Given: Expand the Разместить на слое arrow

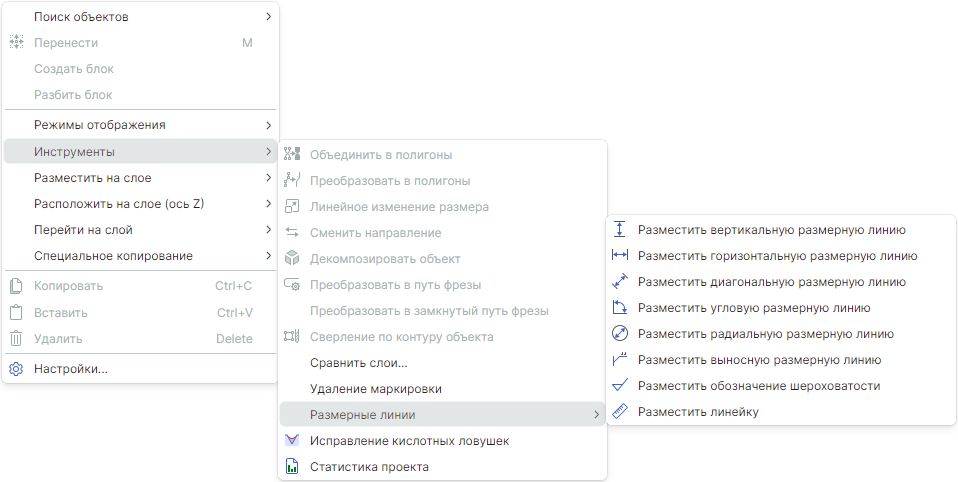Looking at the screenshot, I should point(269,178).
